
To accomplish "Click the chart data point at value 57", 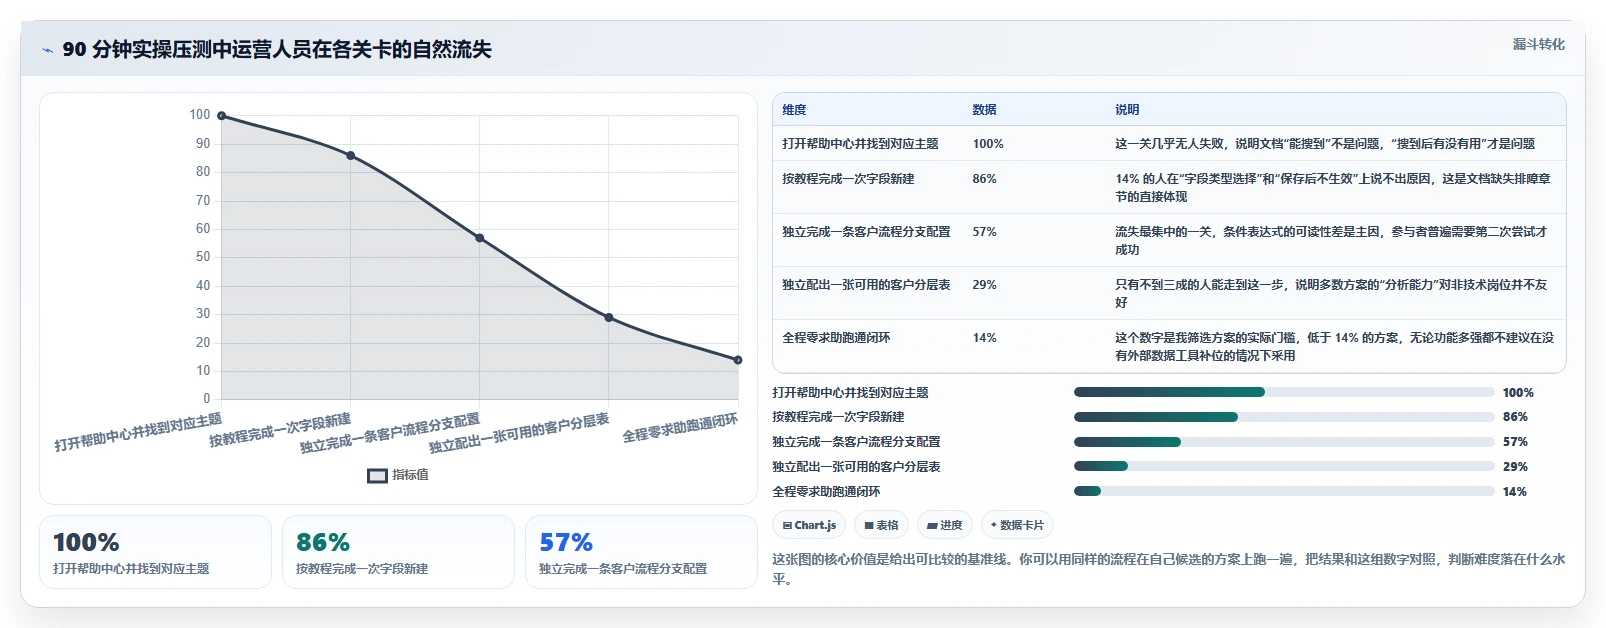I will click(480, 238).
